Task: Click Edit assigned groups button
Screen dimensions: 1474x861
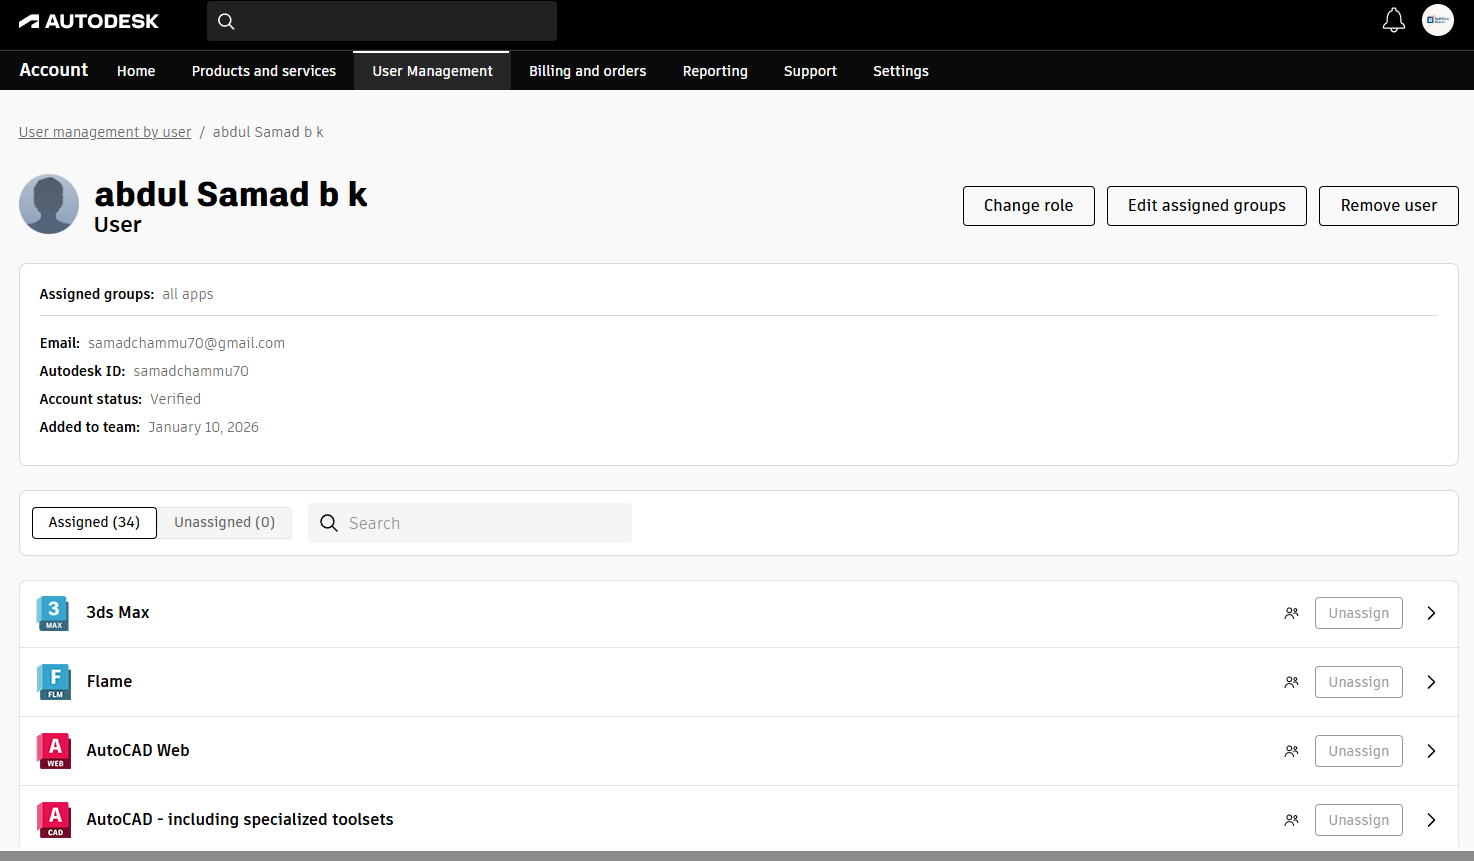Action: pyautogui.click(x=1207, y=206)
